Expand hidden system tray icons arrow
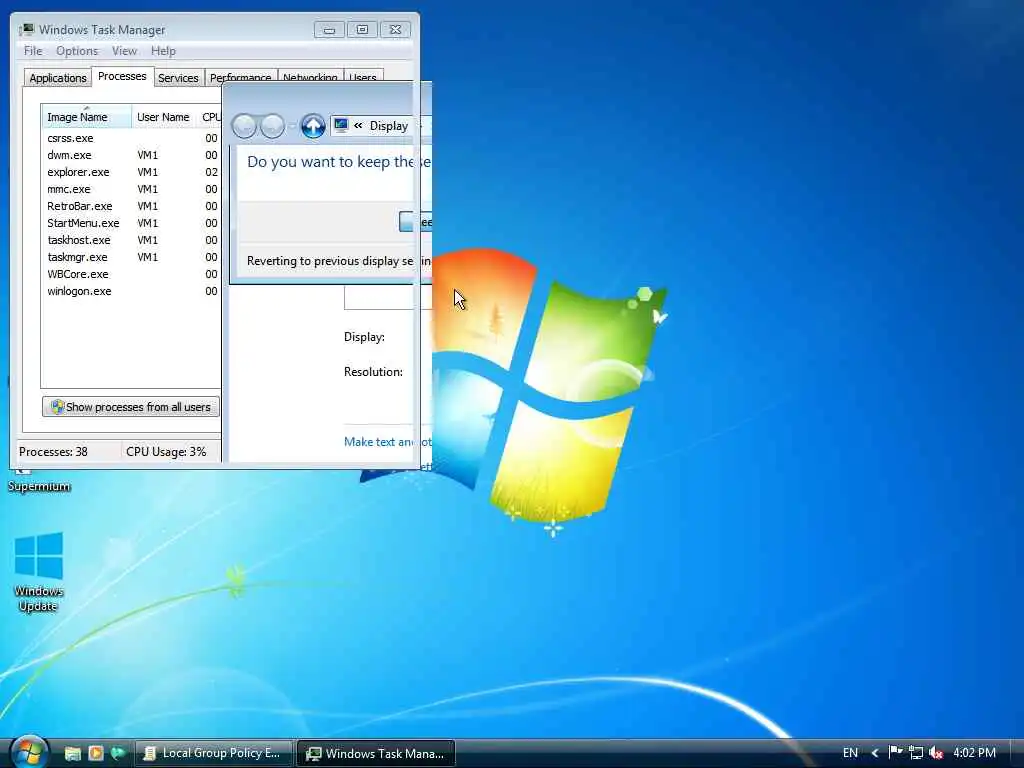 tap(875, 753)
